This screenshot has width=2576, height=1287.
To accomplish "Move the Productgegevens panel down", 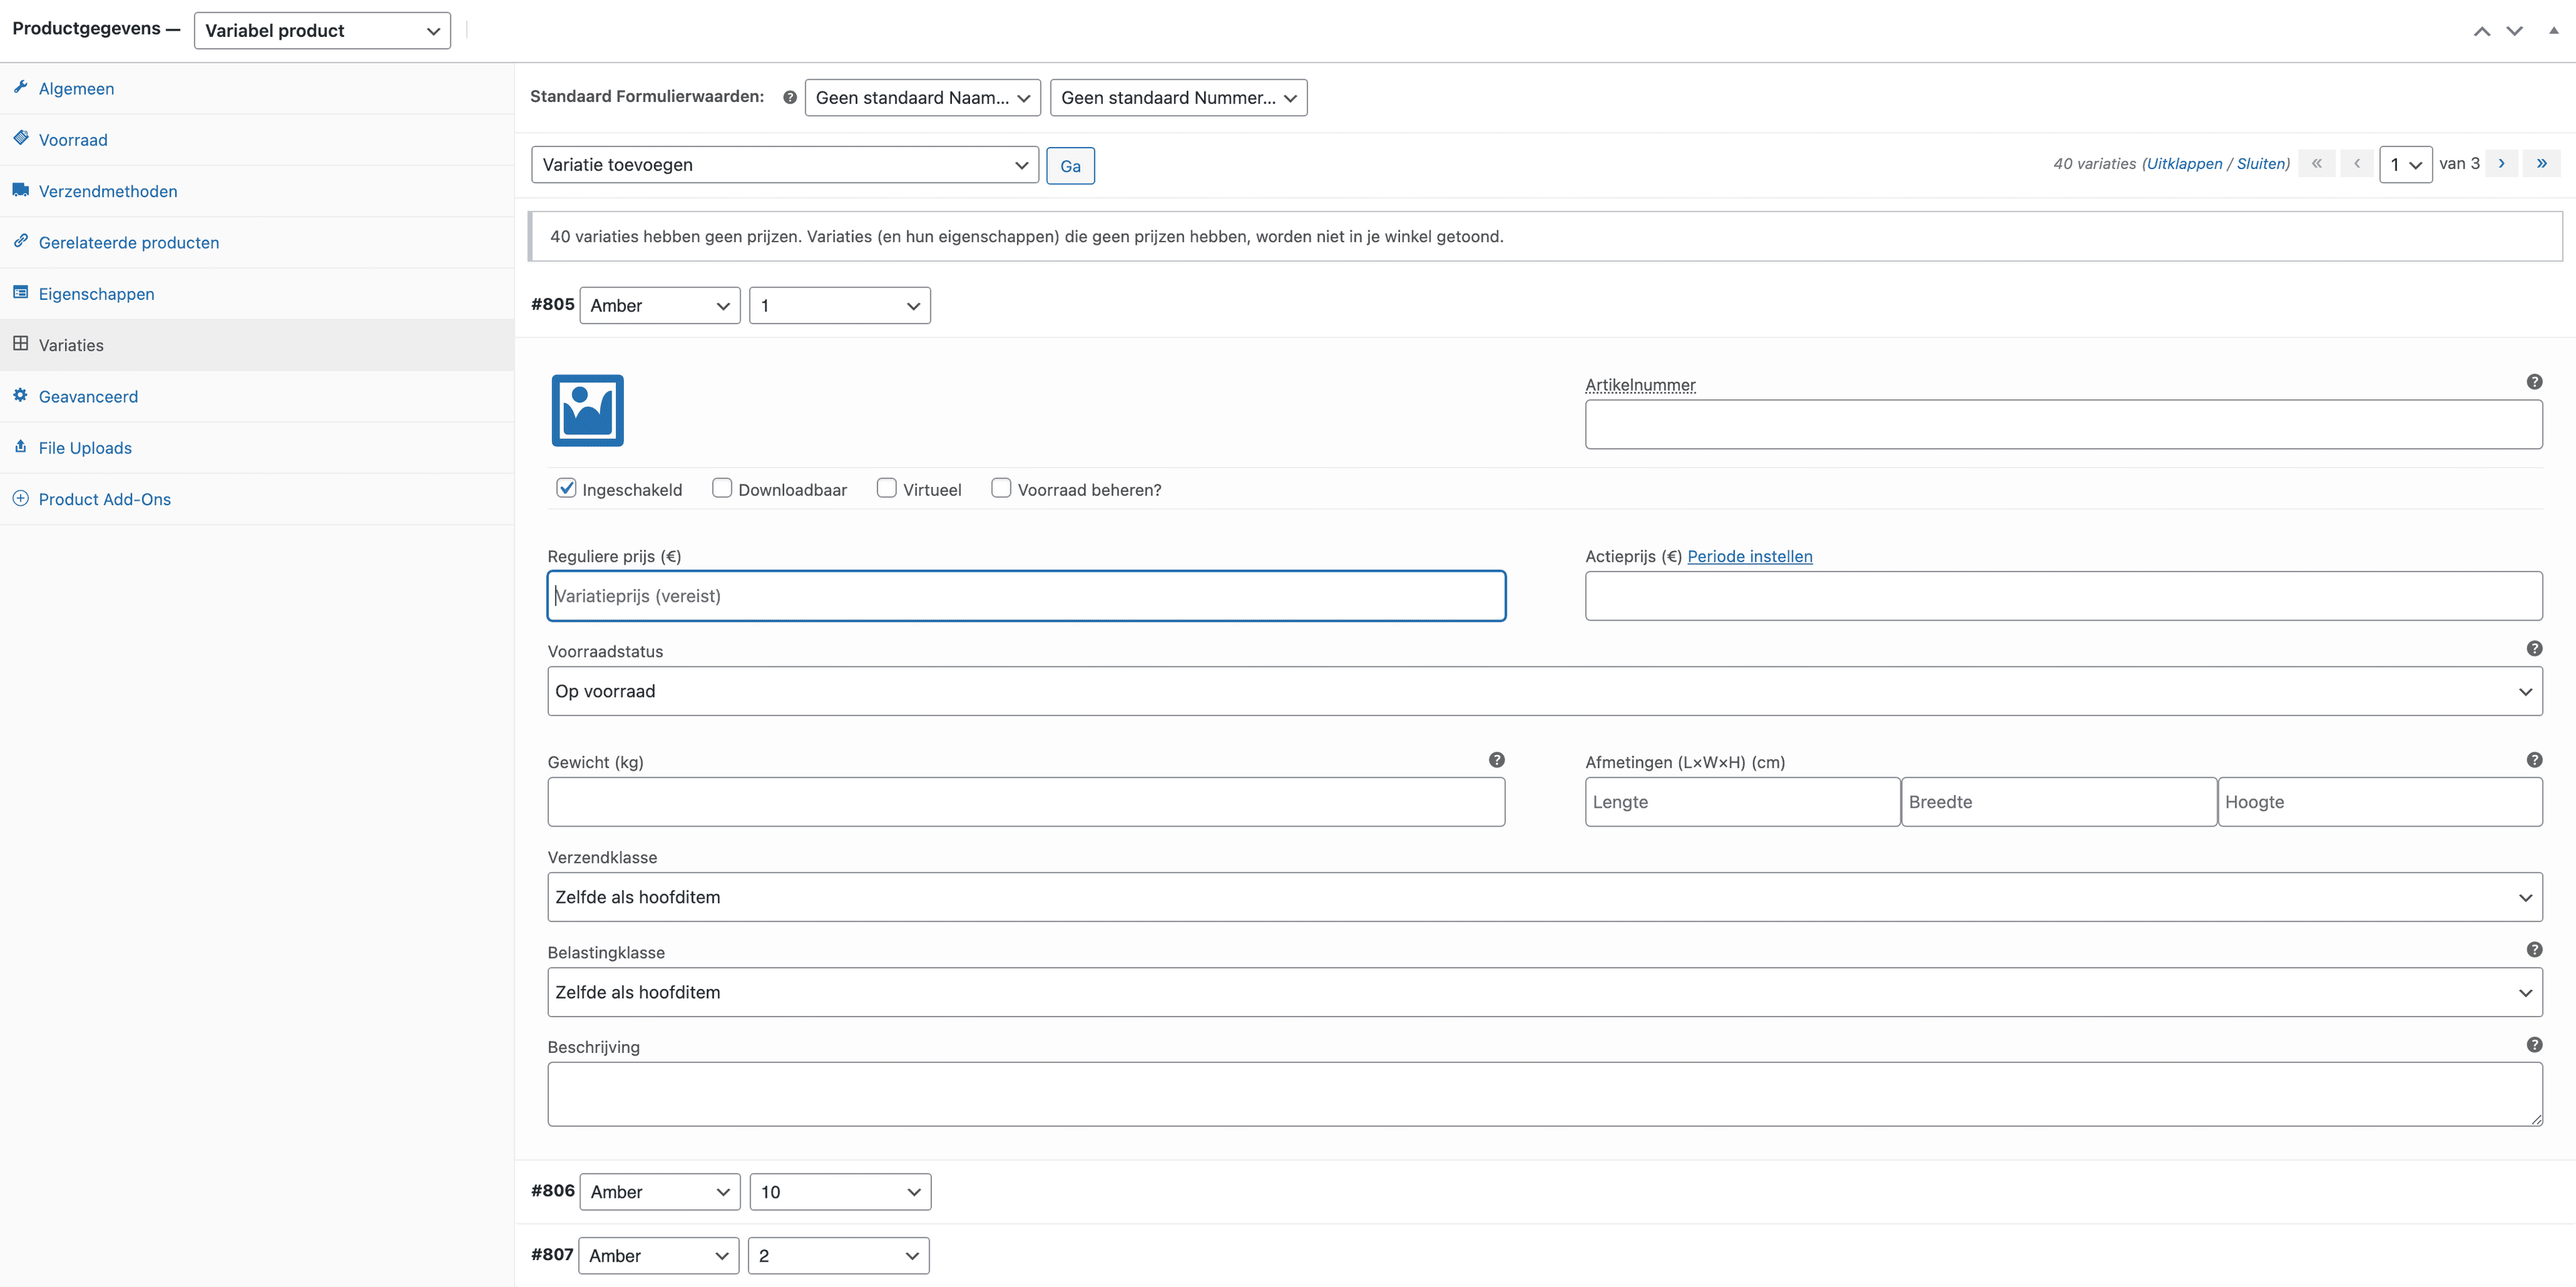I will [2513, 31].
